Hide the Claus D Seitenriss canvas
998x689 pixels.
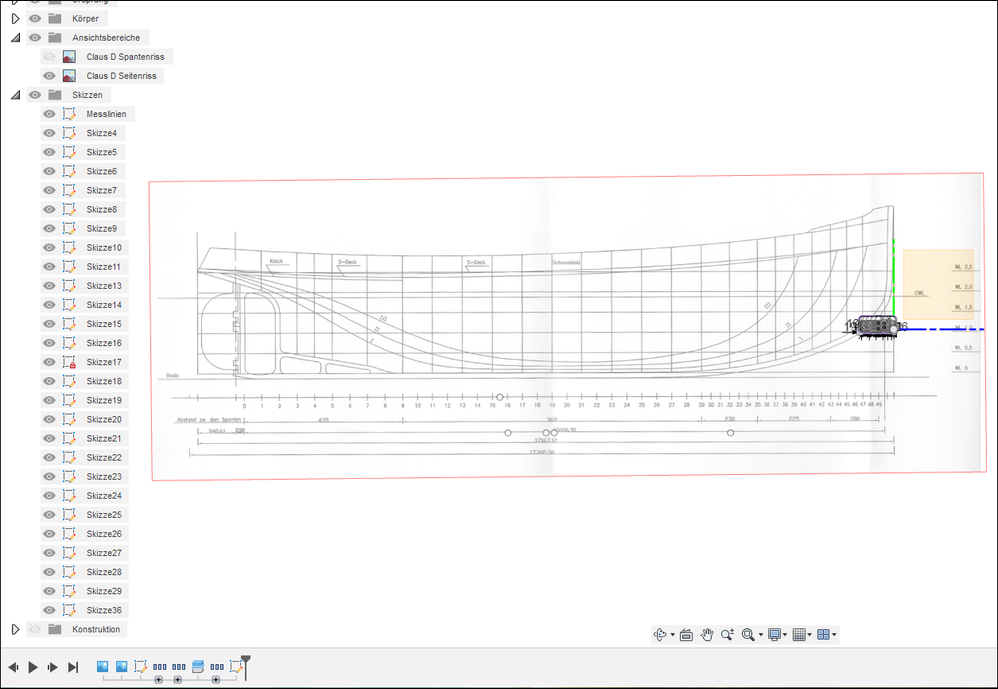pyautogui.click(x=49, y=76)
